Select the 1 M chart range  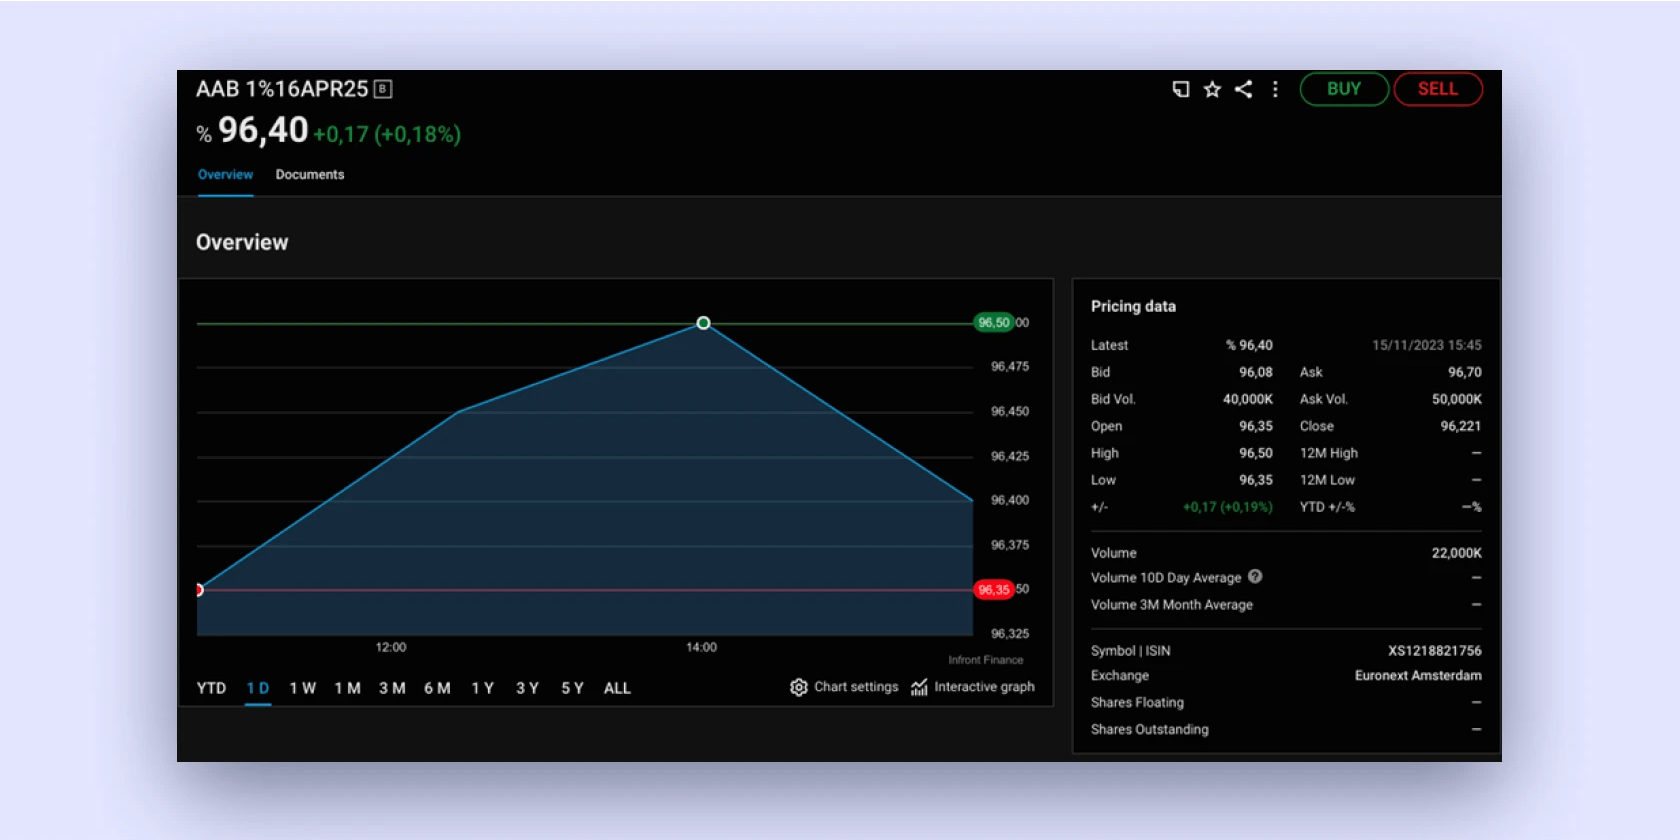pyautogui.click(x=347, y=688)
